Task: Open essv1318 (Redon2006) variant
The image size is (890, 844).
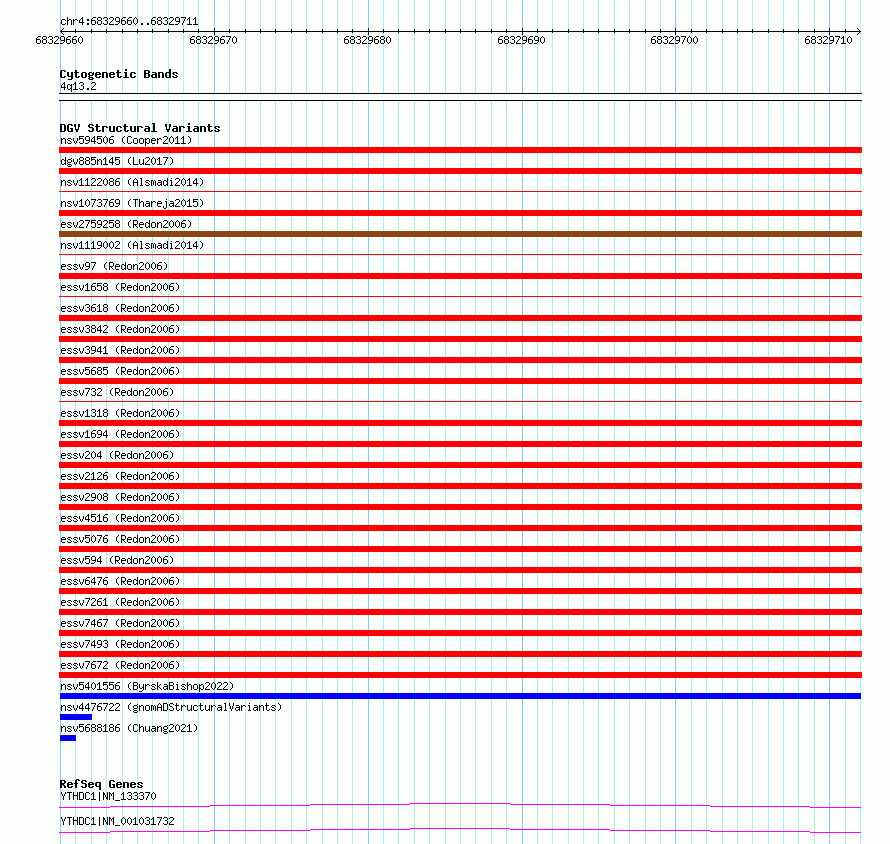Action: (120, 413)
